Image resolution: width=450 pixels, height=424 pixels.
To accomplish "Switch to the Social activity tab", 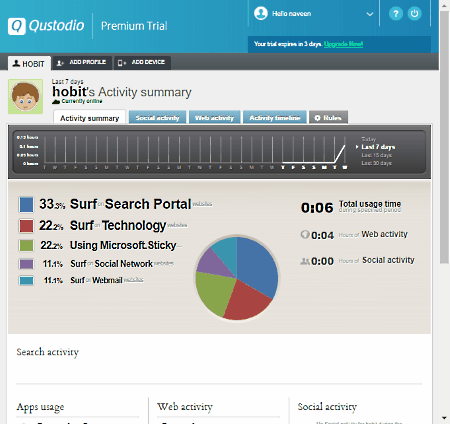I will pos(157,118).
